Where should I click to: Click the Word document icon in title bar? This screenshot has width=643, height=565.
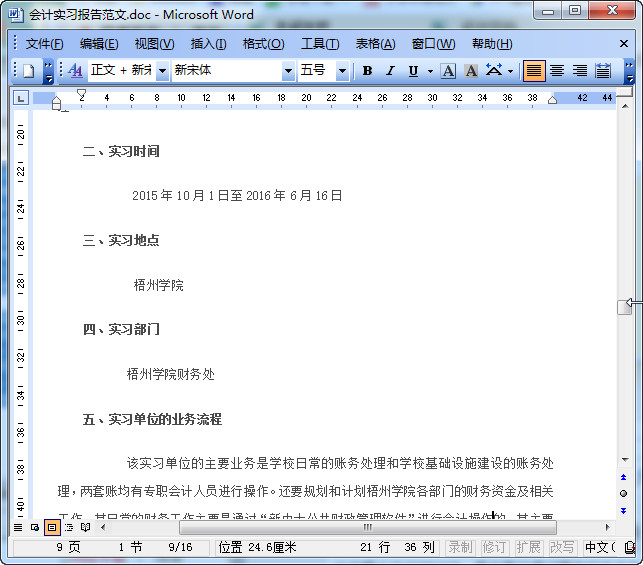pyautogui.click(x=16, y=15)
